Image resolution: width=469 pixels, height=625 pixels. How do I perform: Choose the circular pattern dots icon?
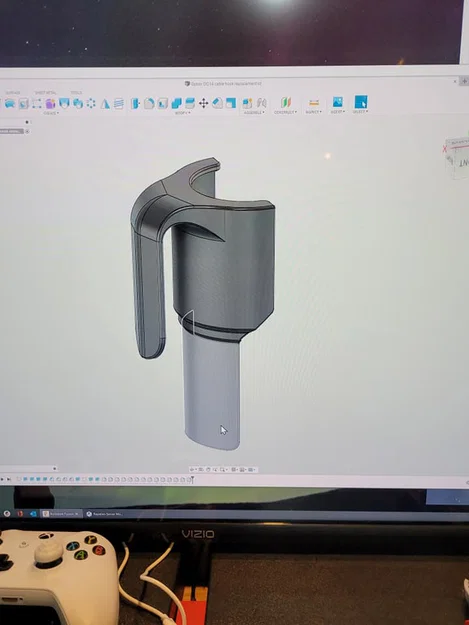pos(91,104)
